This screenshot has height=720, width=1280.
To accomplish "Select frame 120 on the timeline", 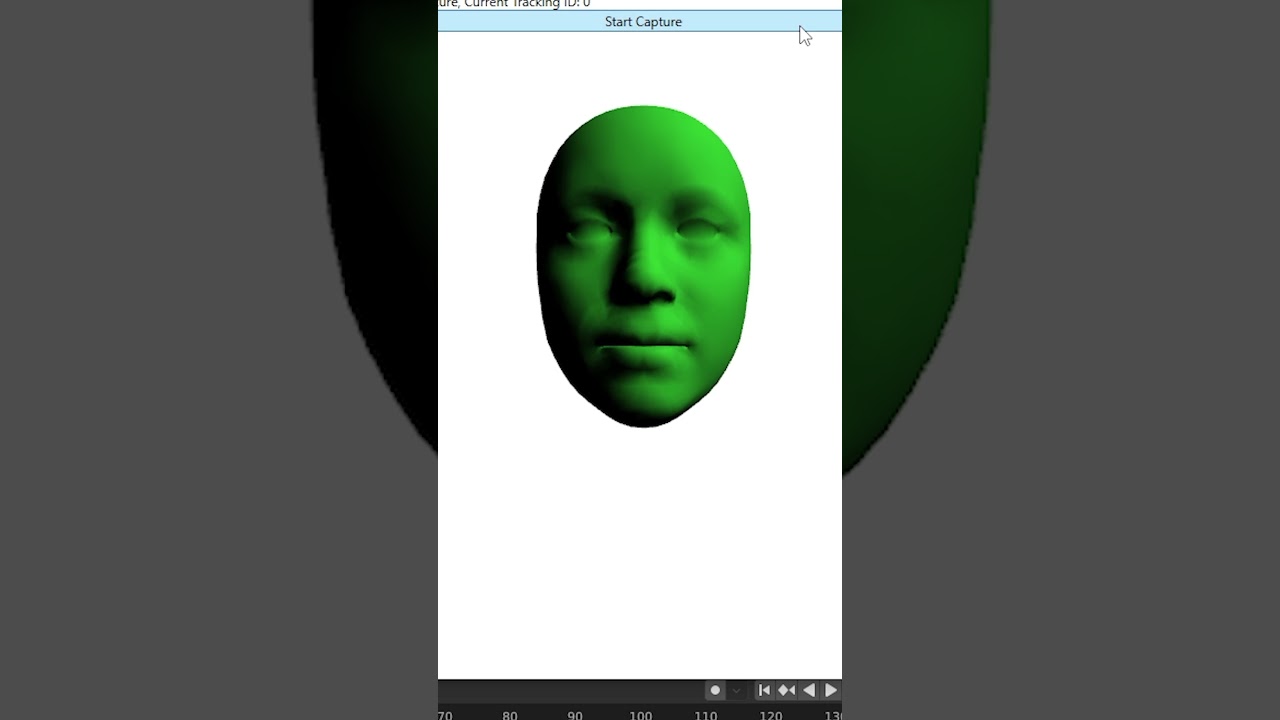I will [x=771, y=715].
